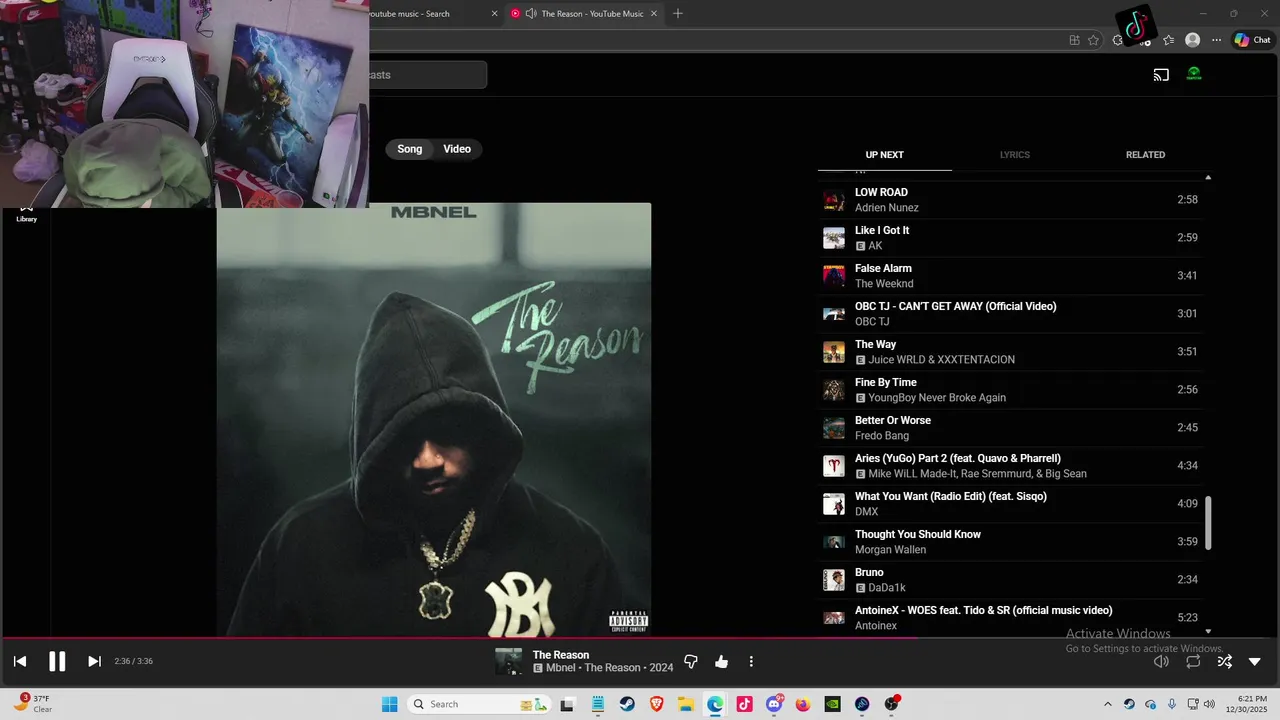Open the RELATED tab
Image resolution: width=1280 pixels, height=720 pixels.
1145,155
